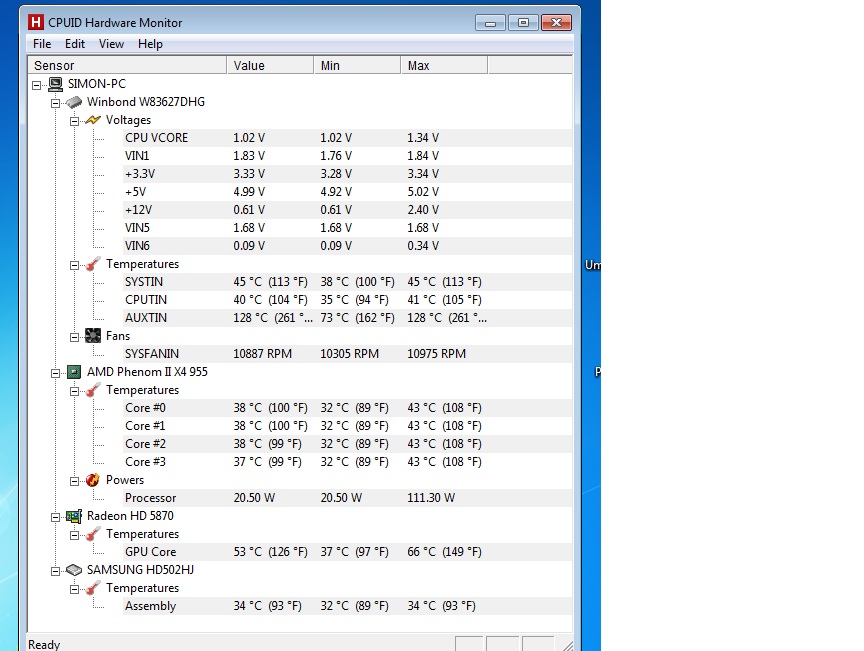
Task: Close the CPUID Hardware Monitor window
Action: point(556,23)
